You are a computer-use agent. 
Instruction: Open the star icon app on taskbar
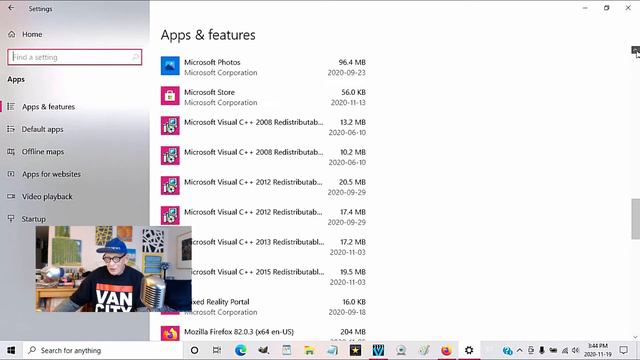pos(355,350)
